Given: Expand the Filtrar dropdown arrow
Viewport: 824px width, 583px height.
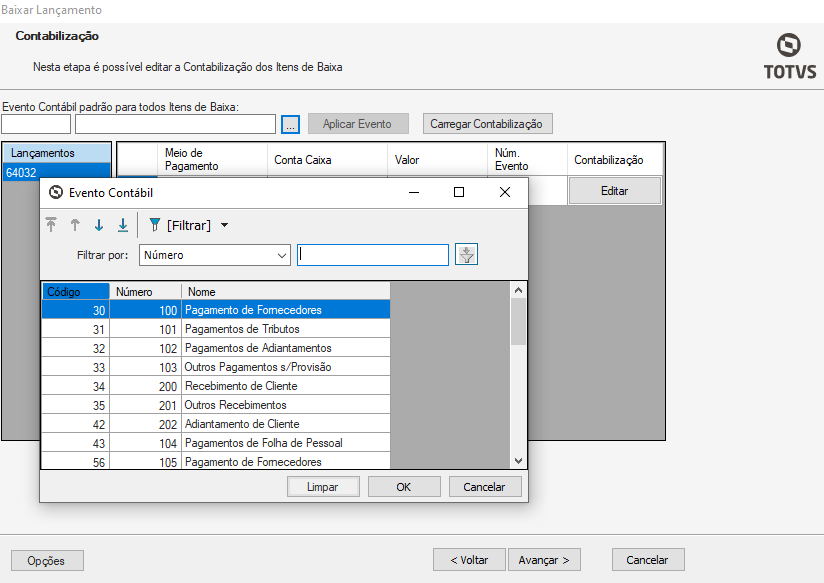Looking at the screenshot, I should 224,226.
